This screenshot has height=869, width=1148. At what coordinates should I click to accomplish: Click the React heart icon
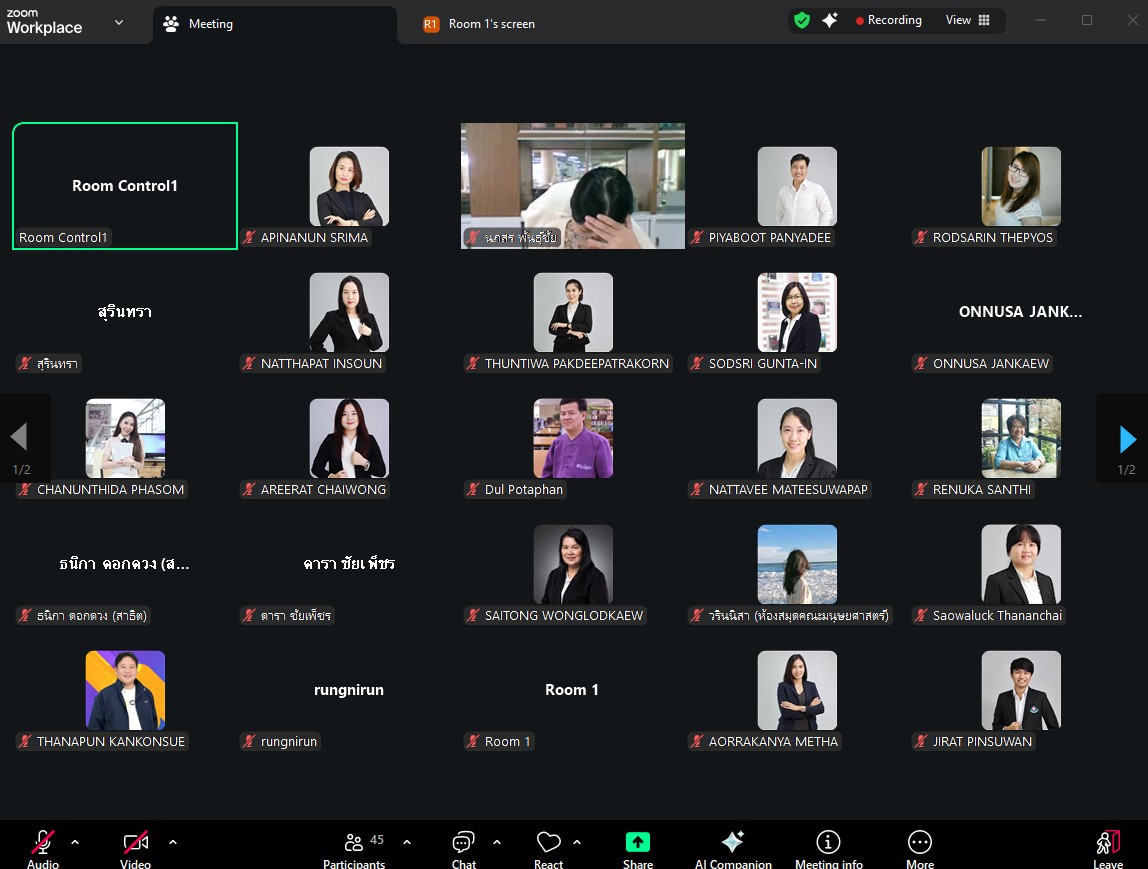click(x=548, y=847)
